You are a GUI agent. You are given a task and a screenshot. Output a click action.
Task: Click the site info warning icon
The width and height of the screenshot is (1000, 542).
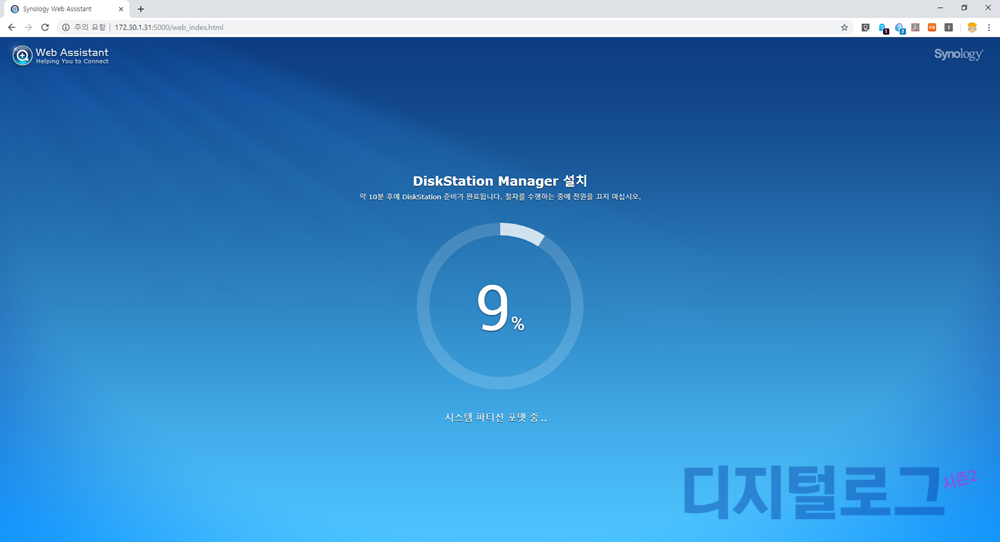pyautogui.click(x=65, y=27)
